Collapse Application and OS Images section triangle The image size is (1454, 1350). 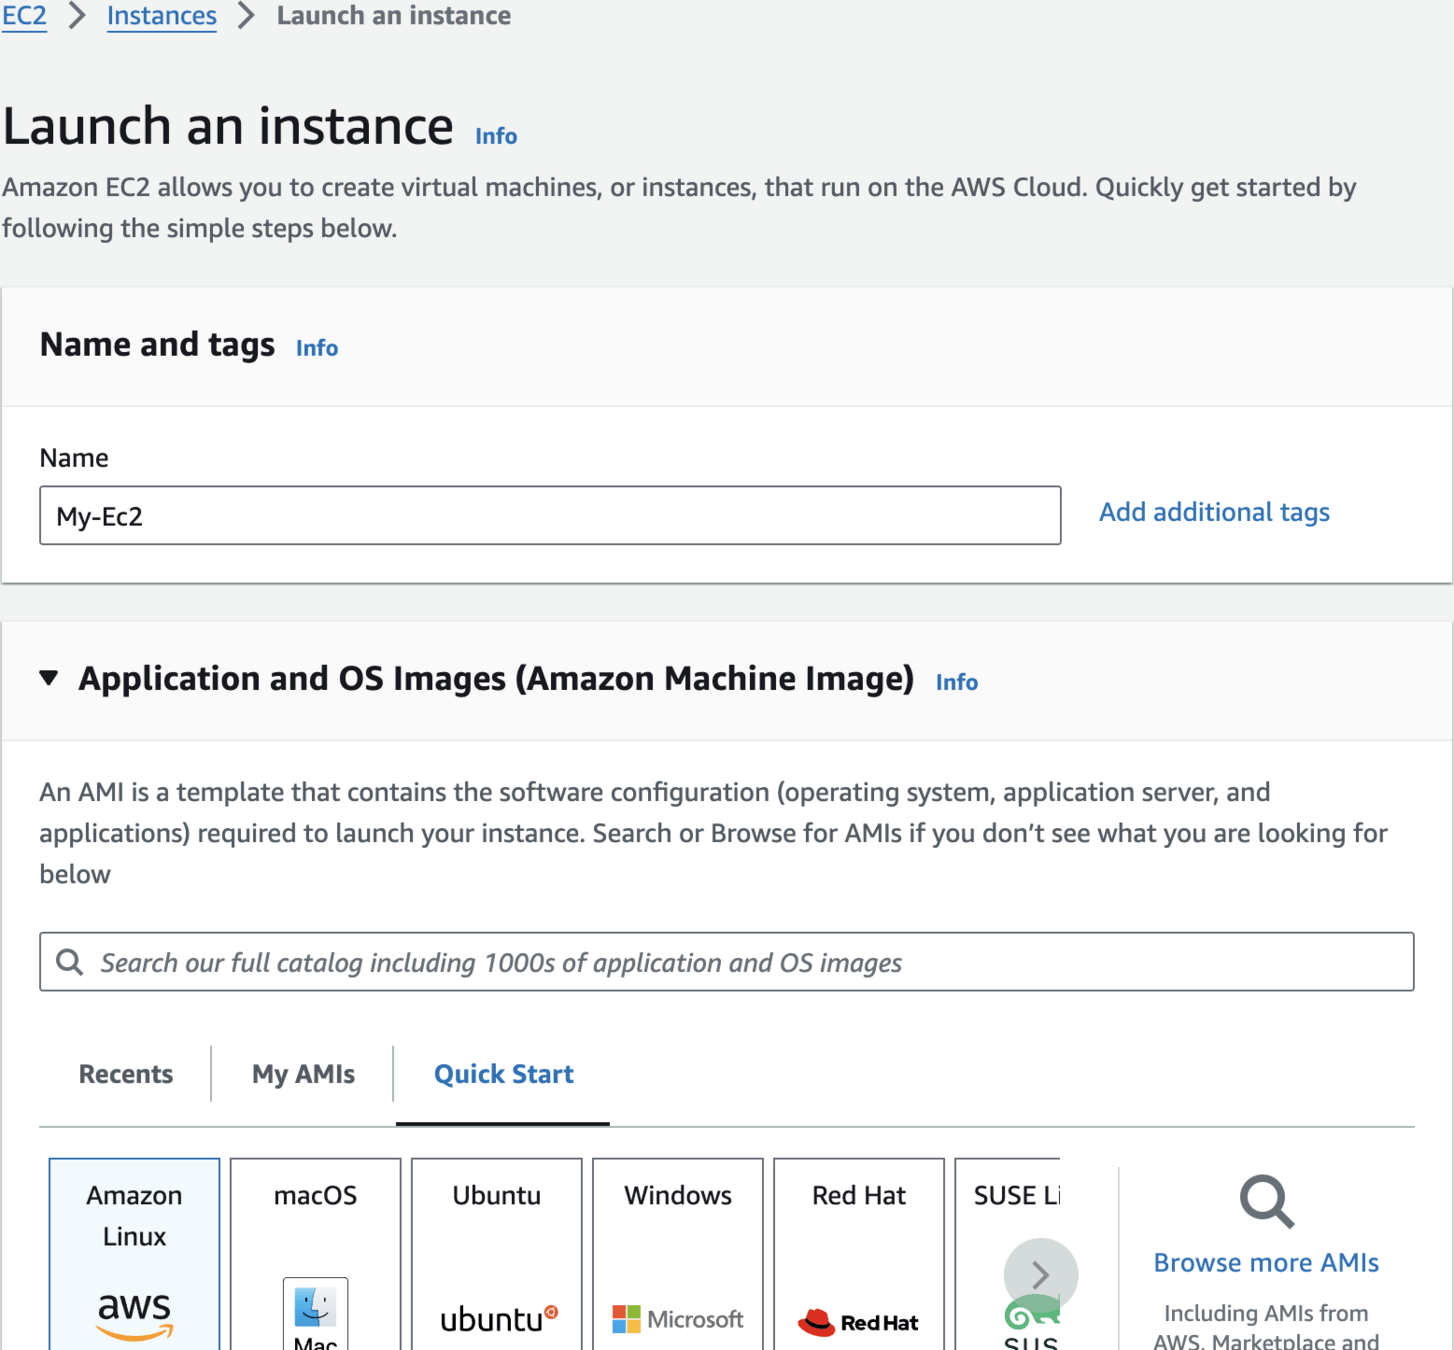pyautogui.click(x=48, y=678)
